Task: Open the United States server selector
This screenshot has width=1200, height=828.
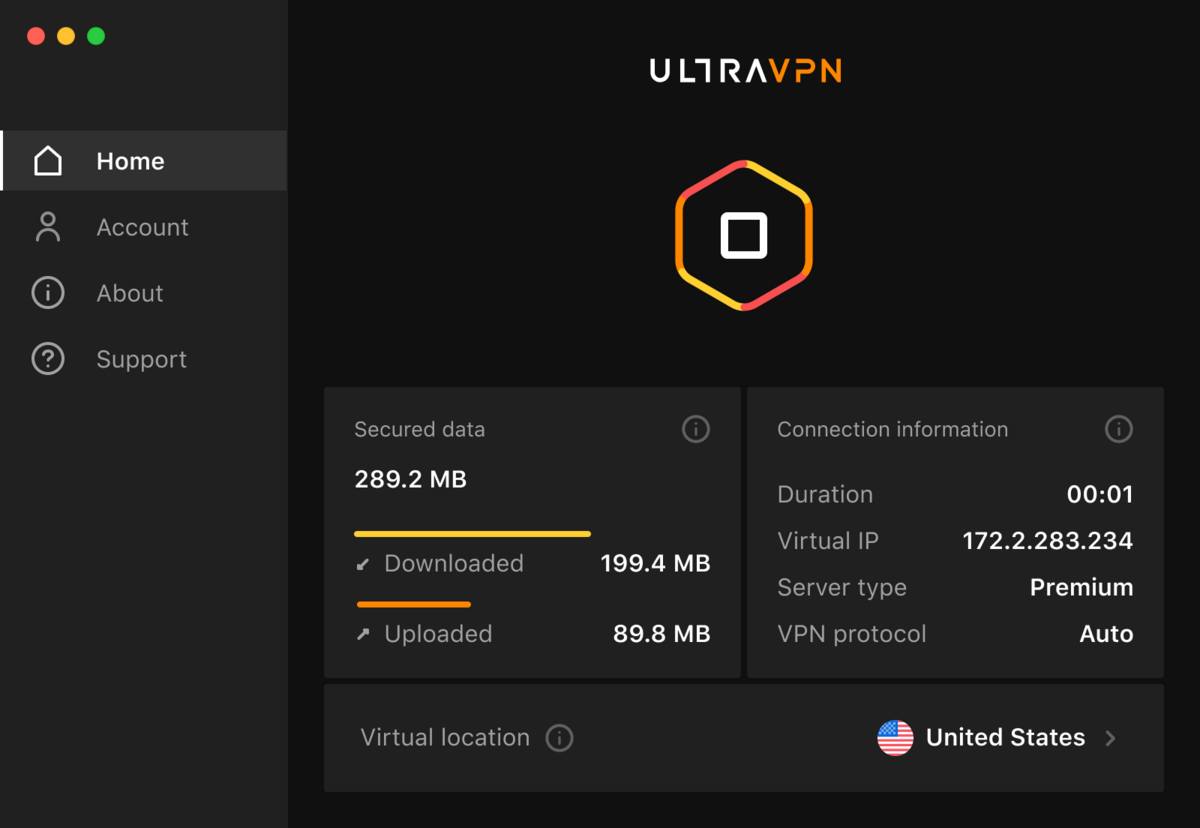Action: pyautogui.click(x=1005, y=737)
